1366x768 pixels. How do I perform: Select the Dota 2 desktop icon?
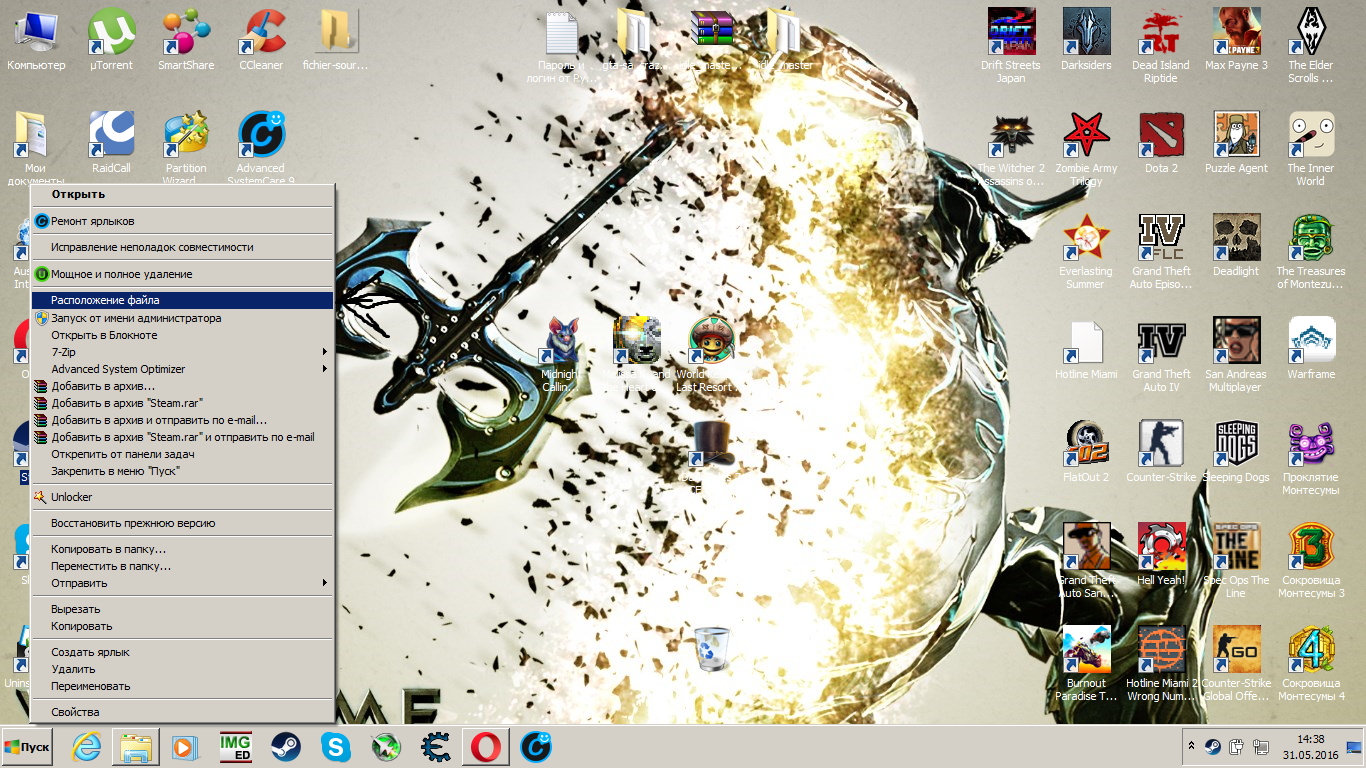[x=1161, y=141]
